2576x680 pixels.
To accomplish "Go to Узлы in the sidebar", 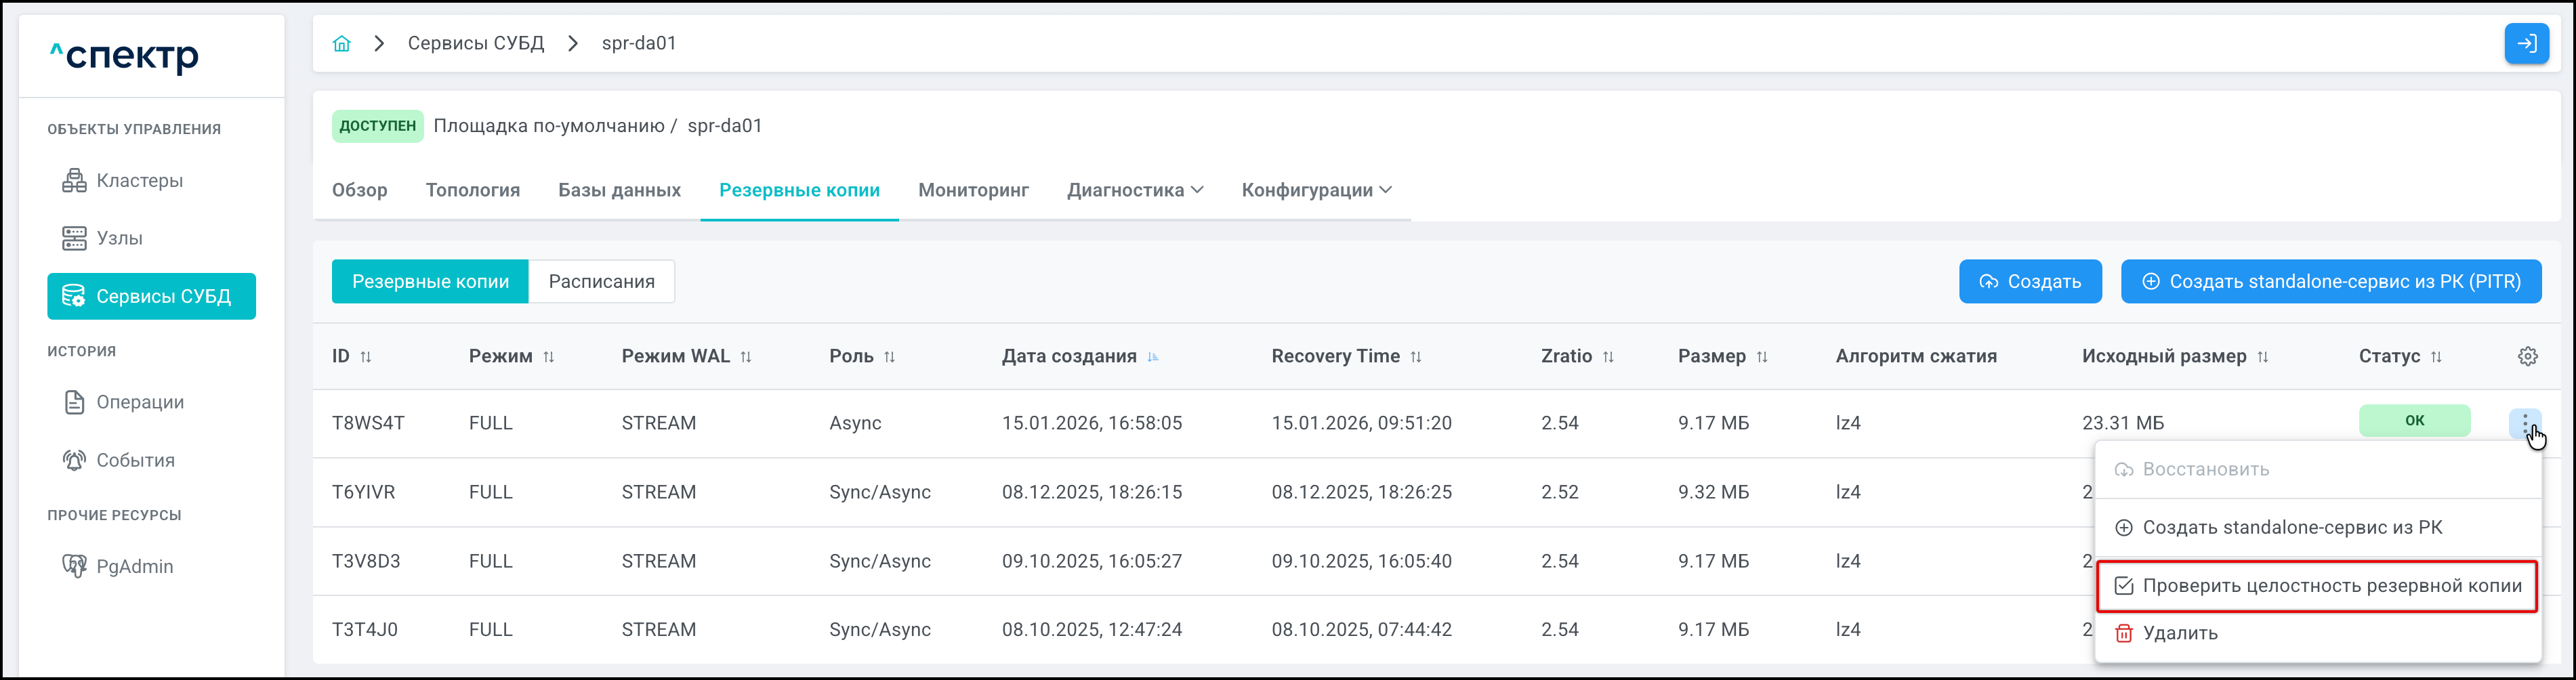I will pos(119,238).
